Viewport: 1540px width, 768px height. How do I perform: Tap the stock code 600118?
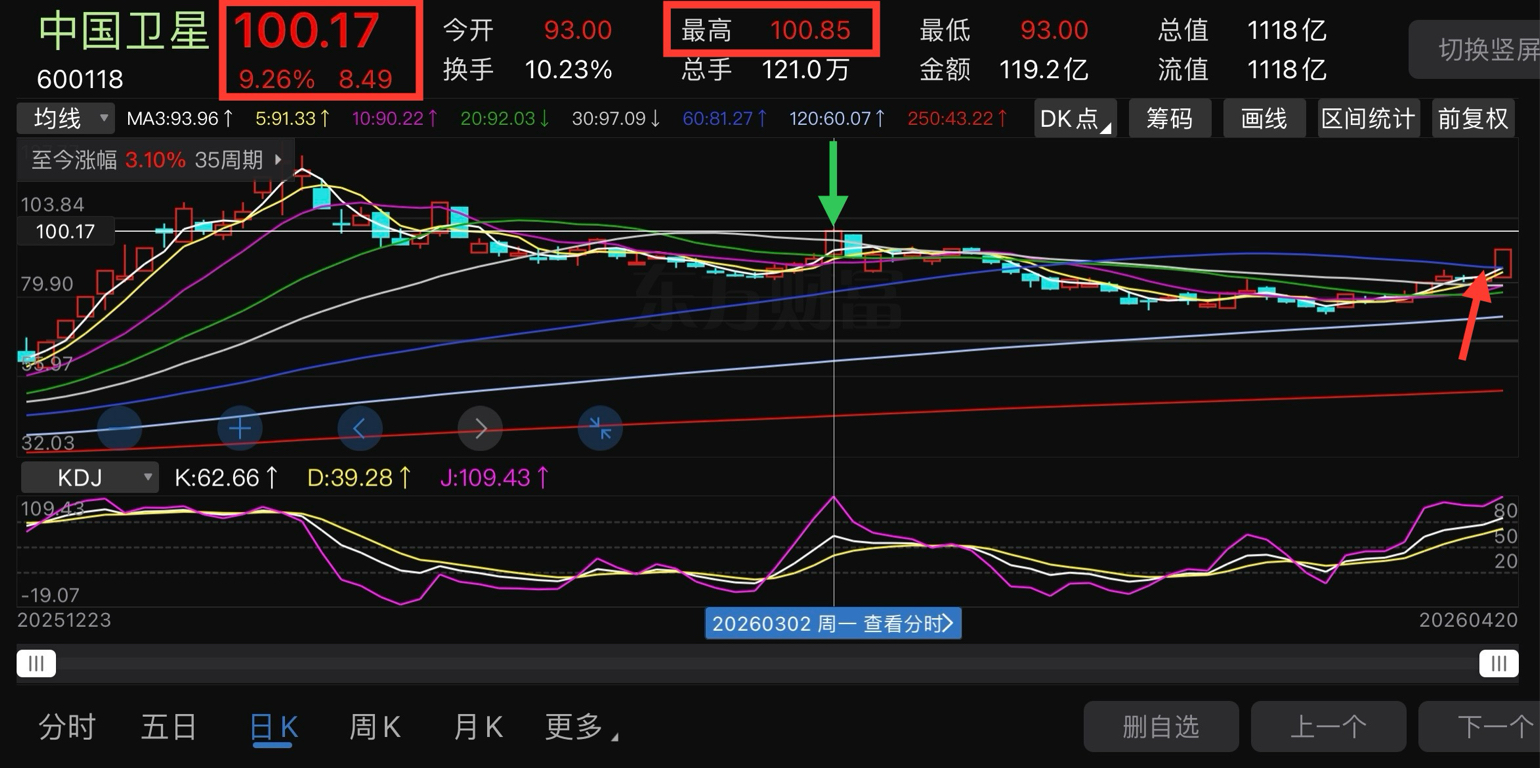click(x=81, y=79)
